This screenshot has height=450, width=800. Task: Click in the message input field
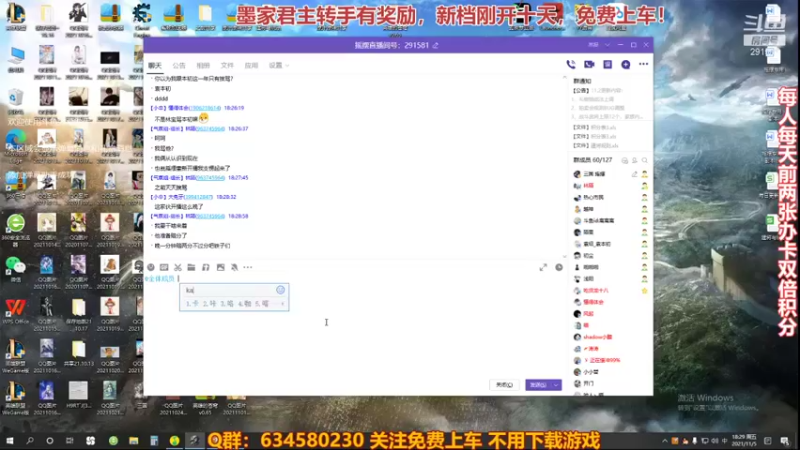pos(356,327)
